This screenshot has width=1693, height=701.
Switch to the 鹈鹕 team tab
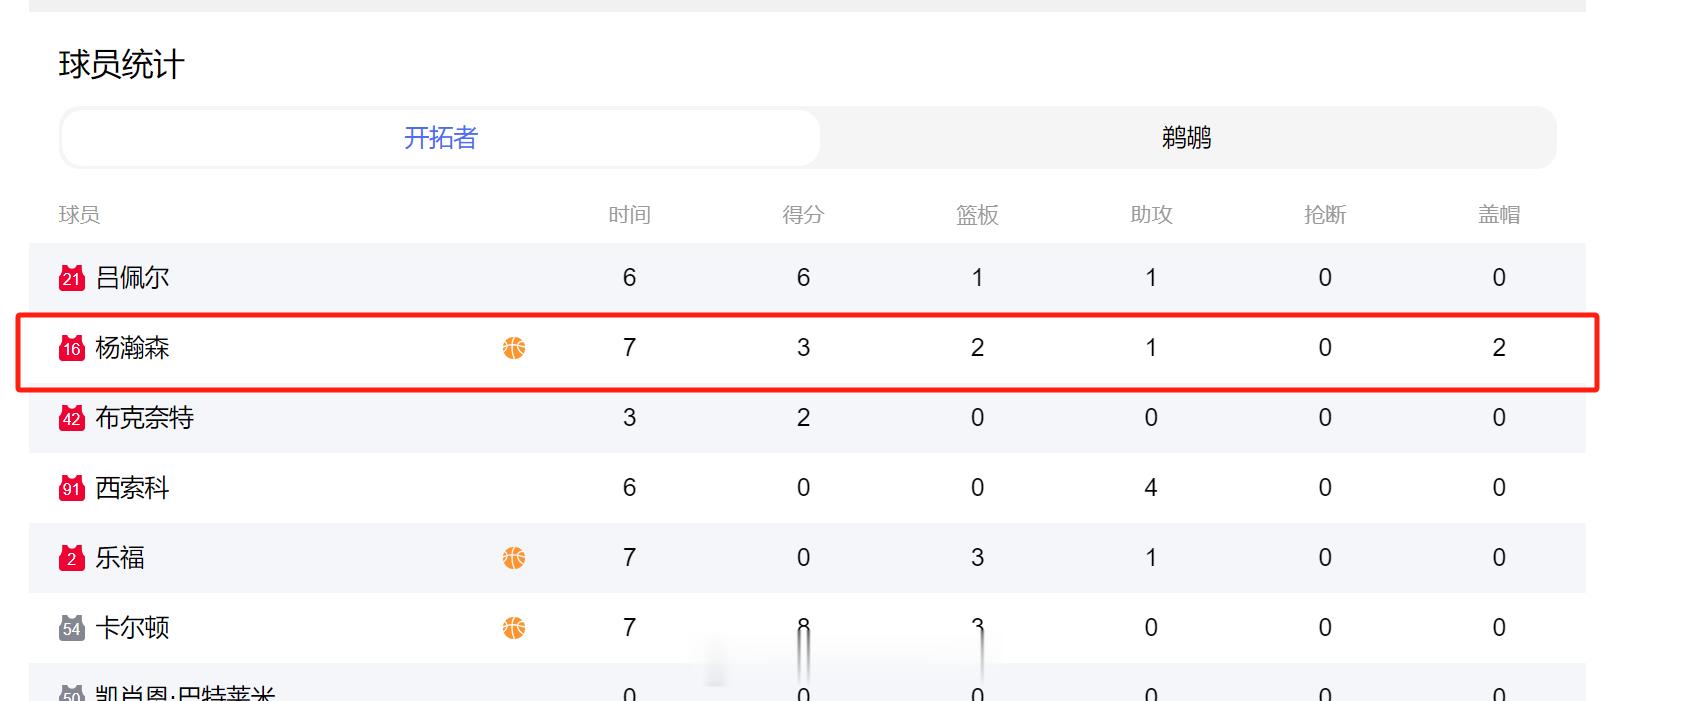(x=1187, y=138)
